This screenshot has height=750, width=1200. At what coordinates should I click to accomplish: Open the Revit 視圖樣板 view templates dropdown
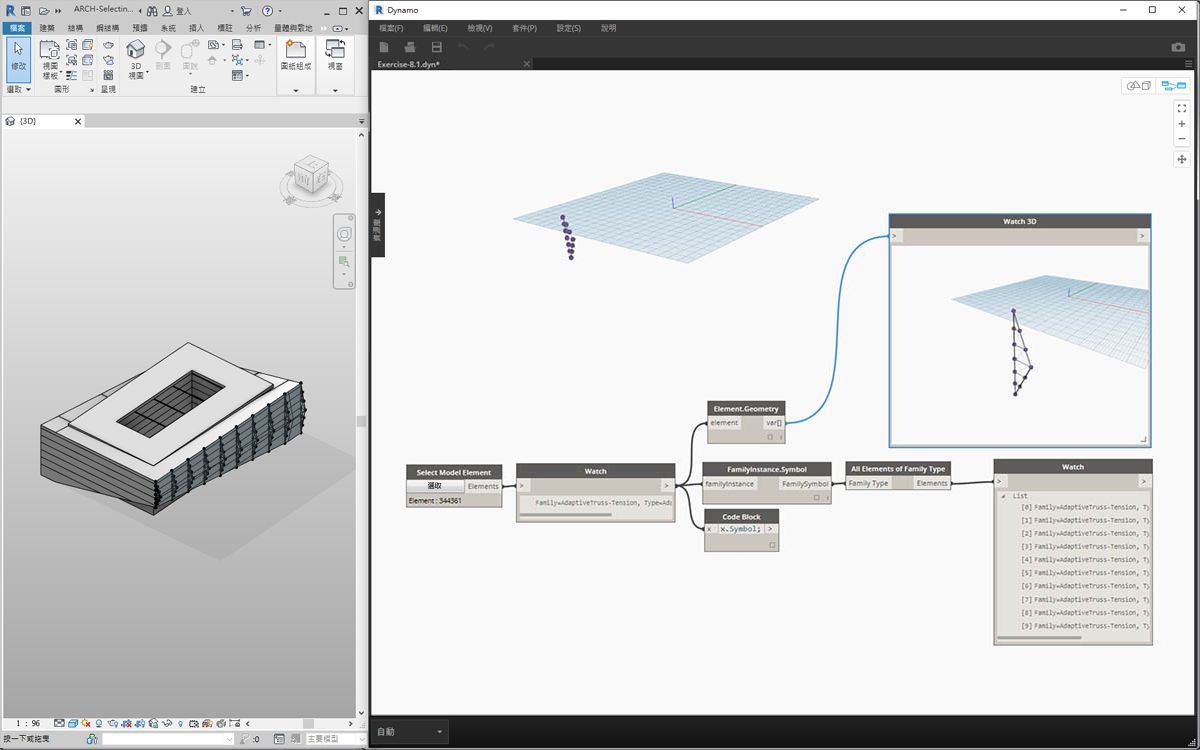tap(50, 59)
